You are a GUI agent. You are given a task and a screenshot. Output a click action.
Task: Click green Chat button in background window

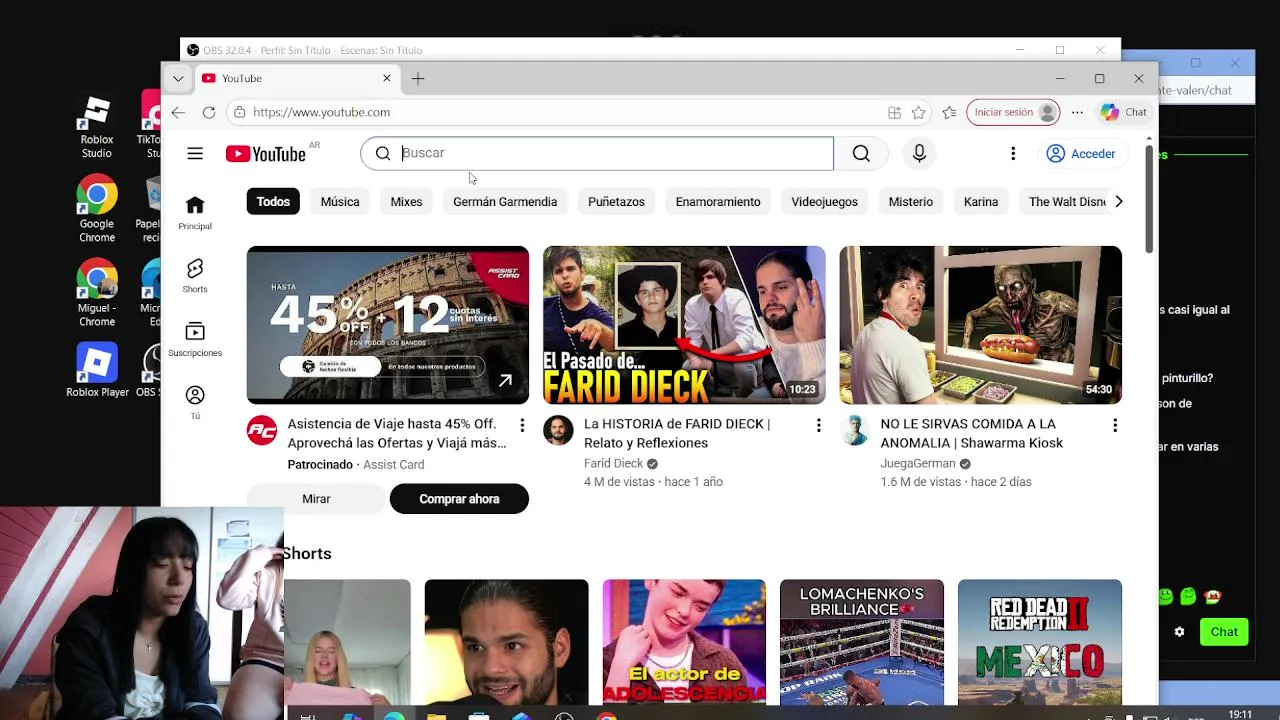tap(1224, 632)
